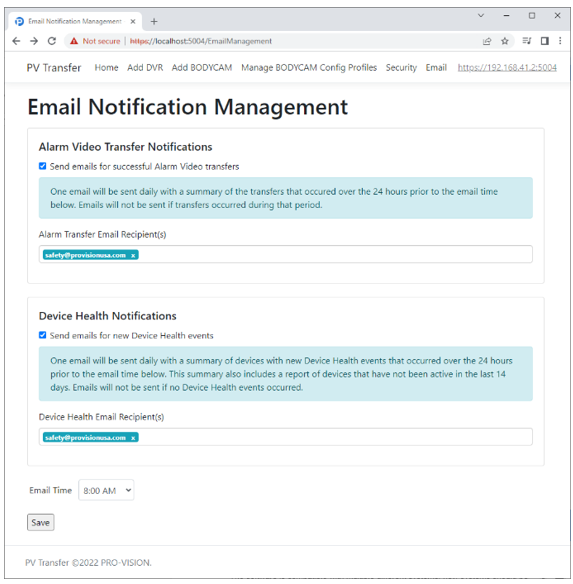Select the Email Notification Management browser tab

click(75, 21)
